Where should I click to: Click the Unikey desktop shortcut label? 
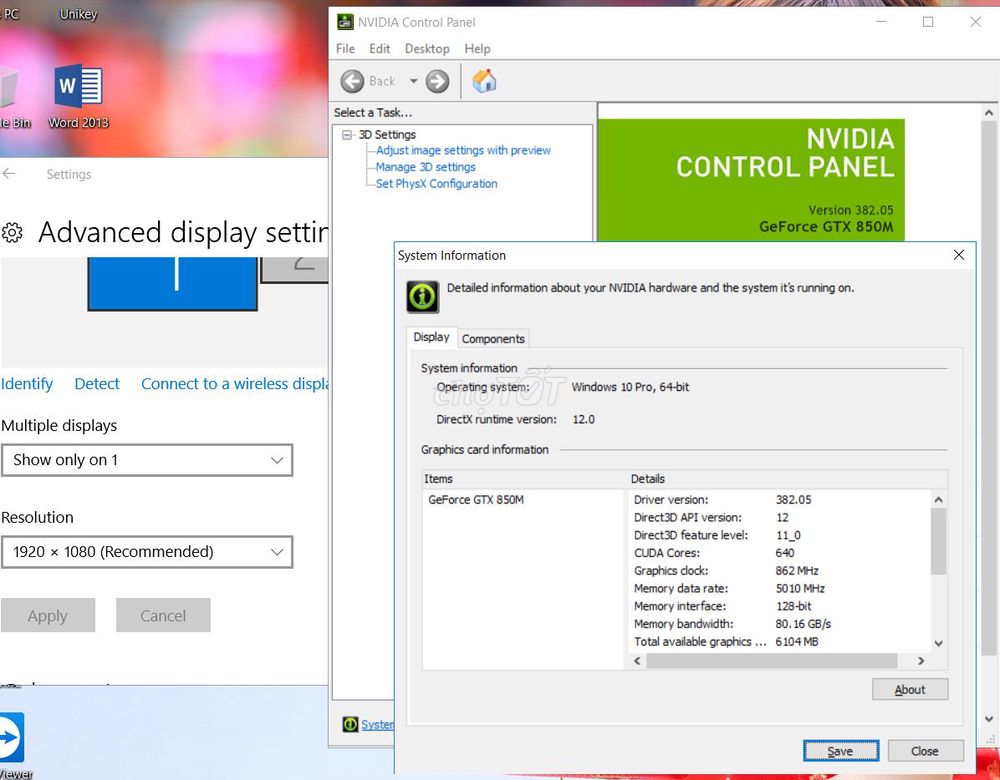pos(78,14)
